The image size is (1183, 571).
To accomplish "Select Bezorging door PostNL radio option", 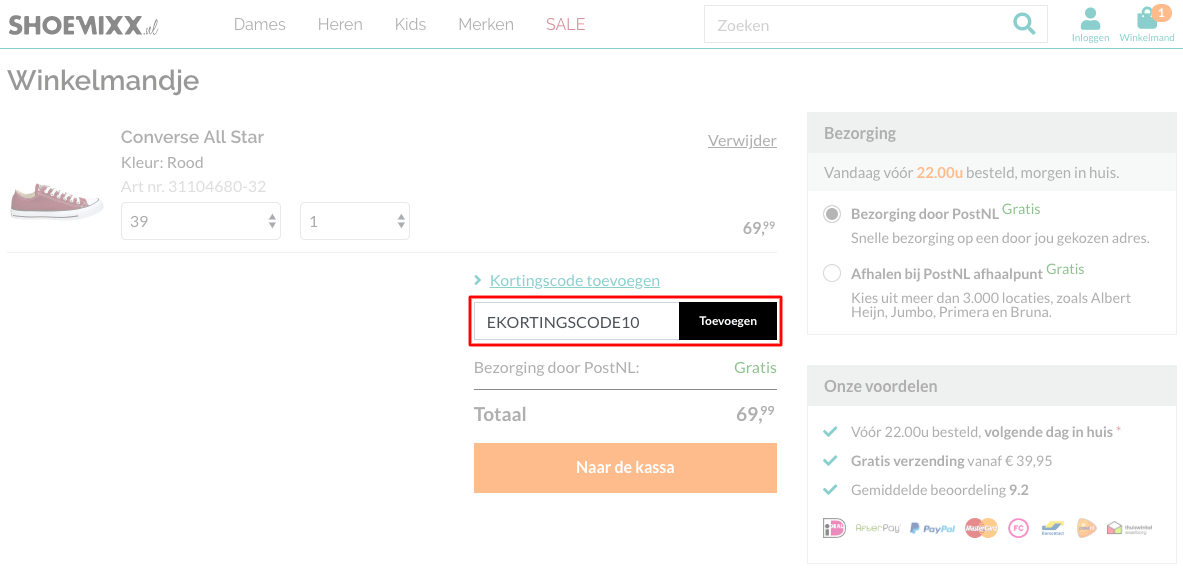I will (832, 214).
